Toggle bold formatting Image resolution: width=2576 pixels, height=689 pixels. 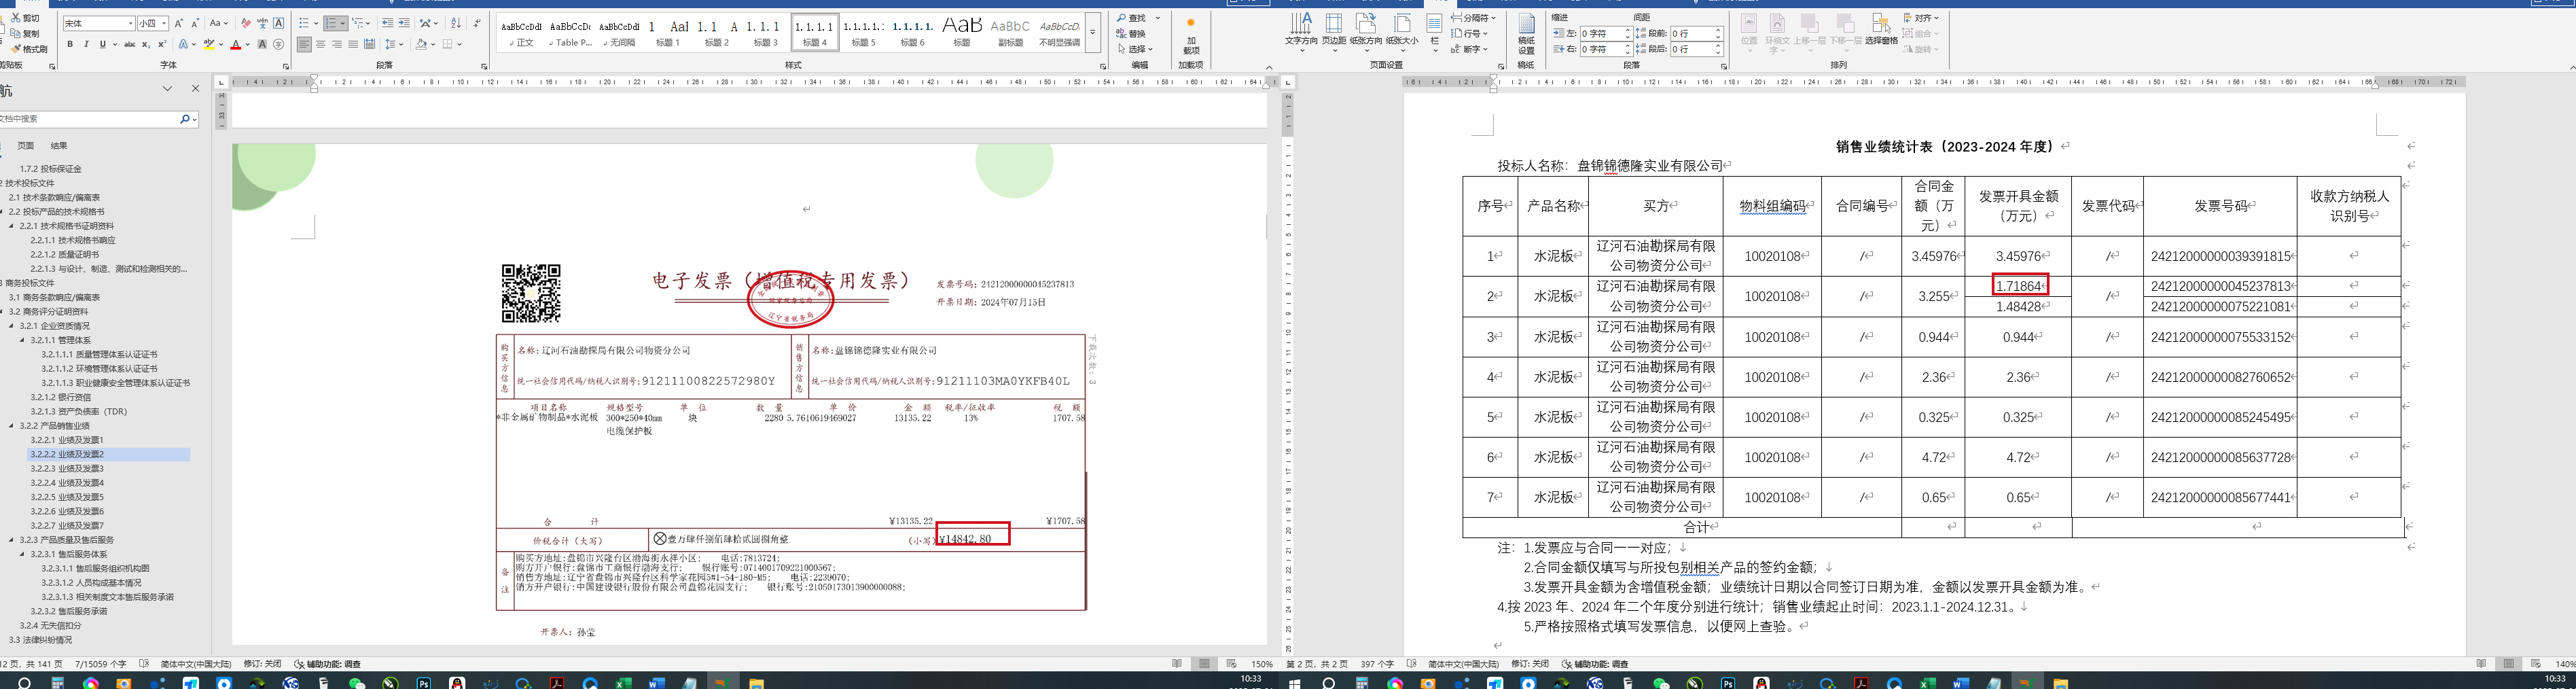70,44
